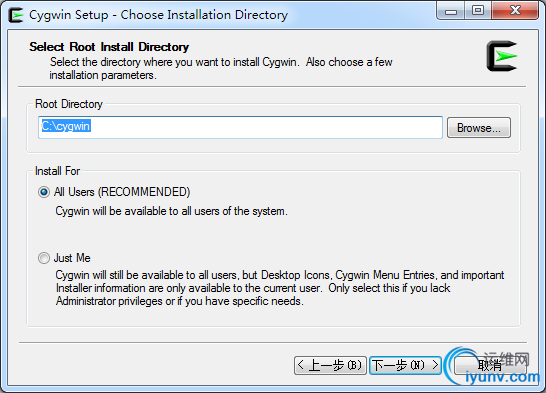The image size is (546, 393).
Task: Click the Root Directory input field
Action: point(240,127)
